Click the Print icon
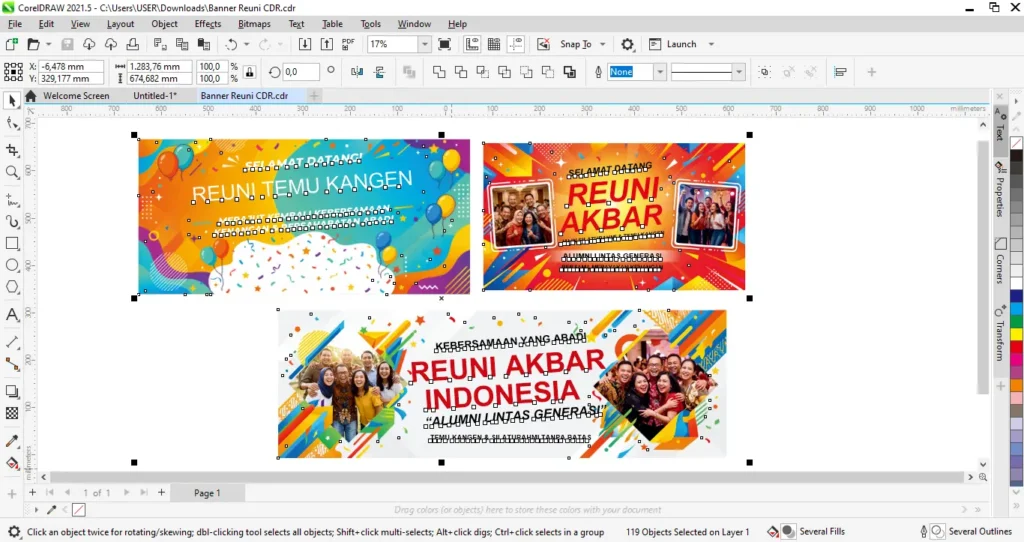Screen dimensions: 1024x542 pyautogui.click(x=133, y=44)
